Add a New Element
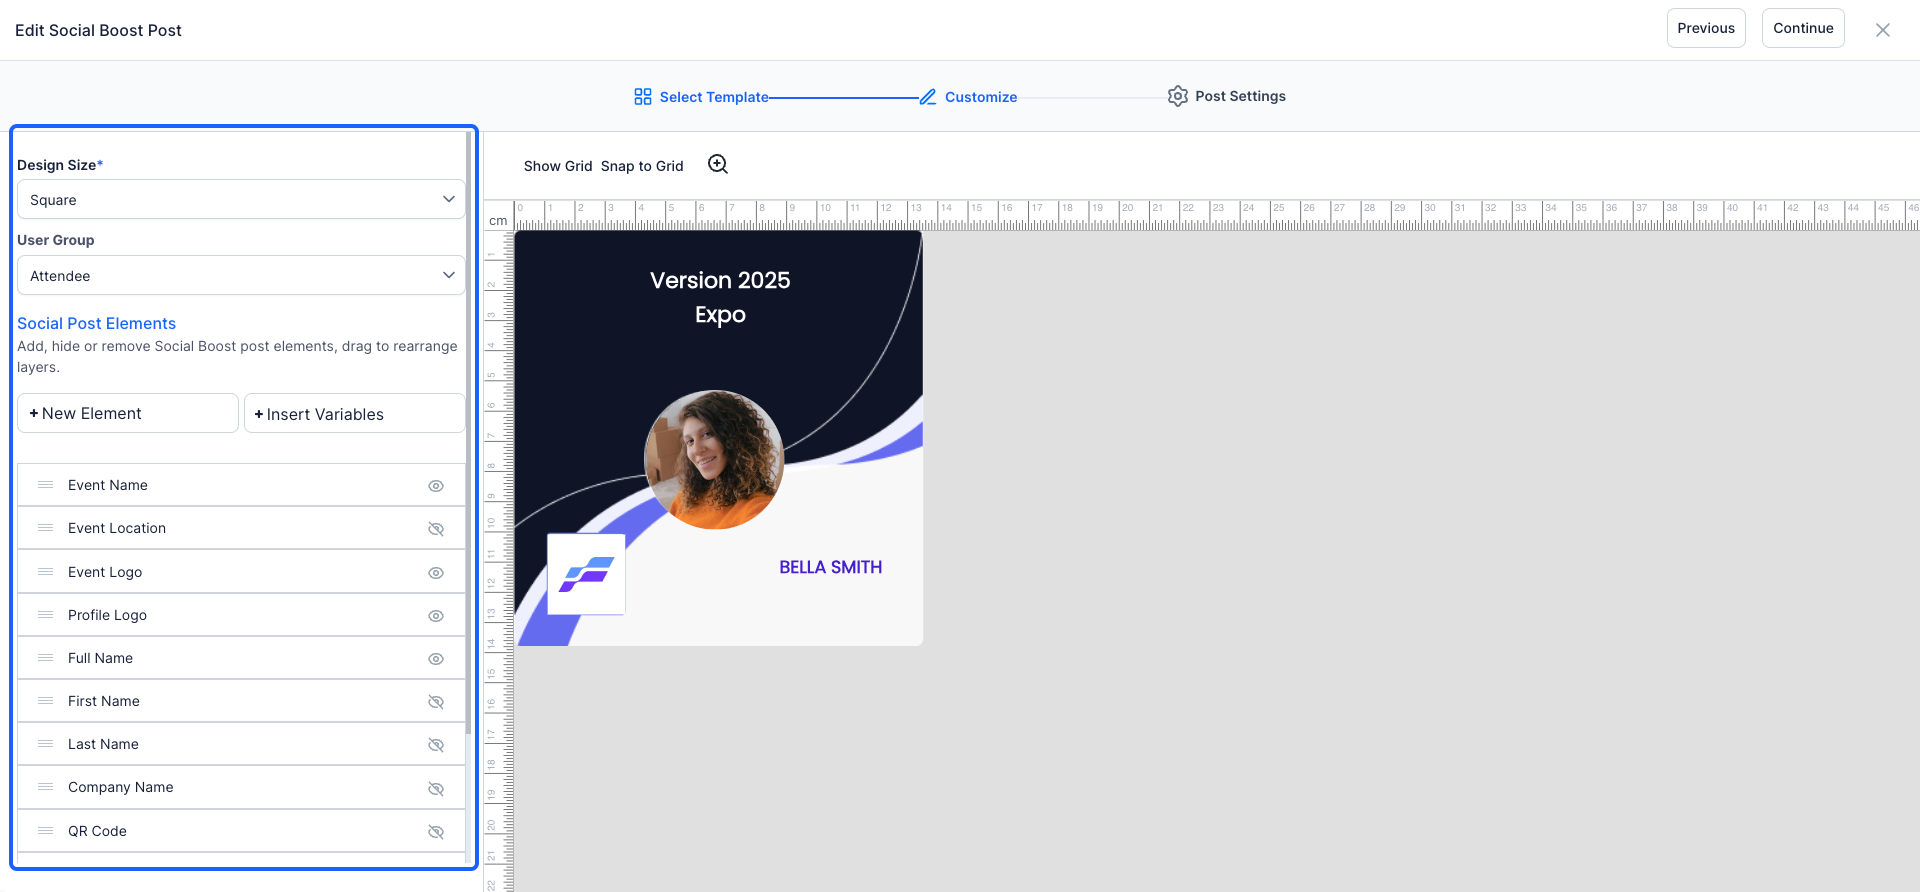This screenshot has height=892, width=1920. pyautogui.click(x=128, y=413)
